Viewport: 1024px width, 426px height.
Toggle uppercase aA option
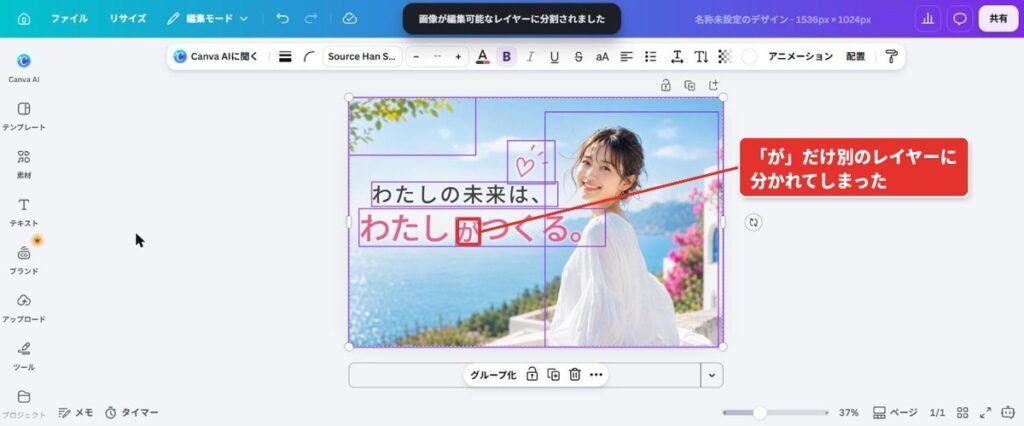coord(602,57)
